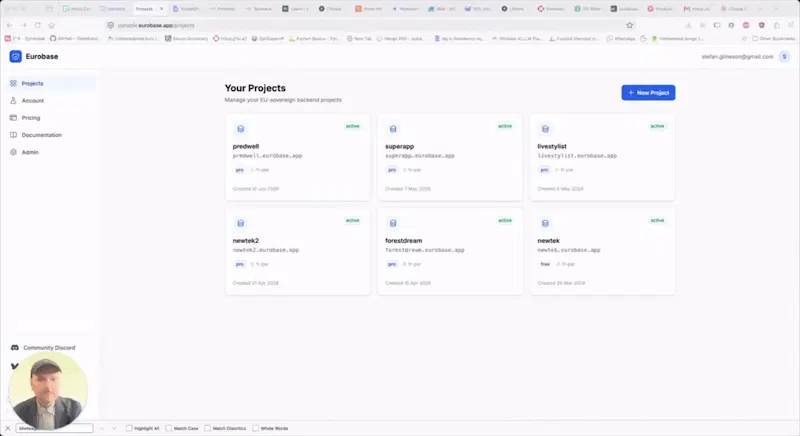The image size is (800, 436).
Task: Click the newtek project name
Action: coord(548,241)
